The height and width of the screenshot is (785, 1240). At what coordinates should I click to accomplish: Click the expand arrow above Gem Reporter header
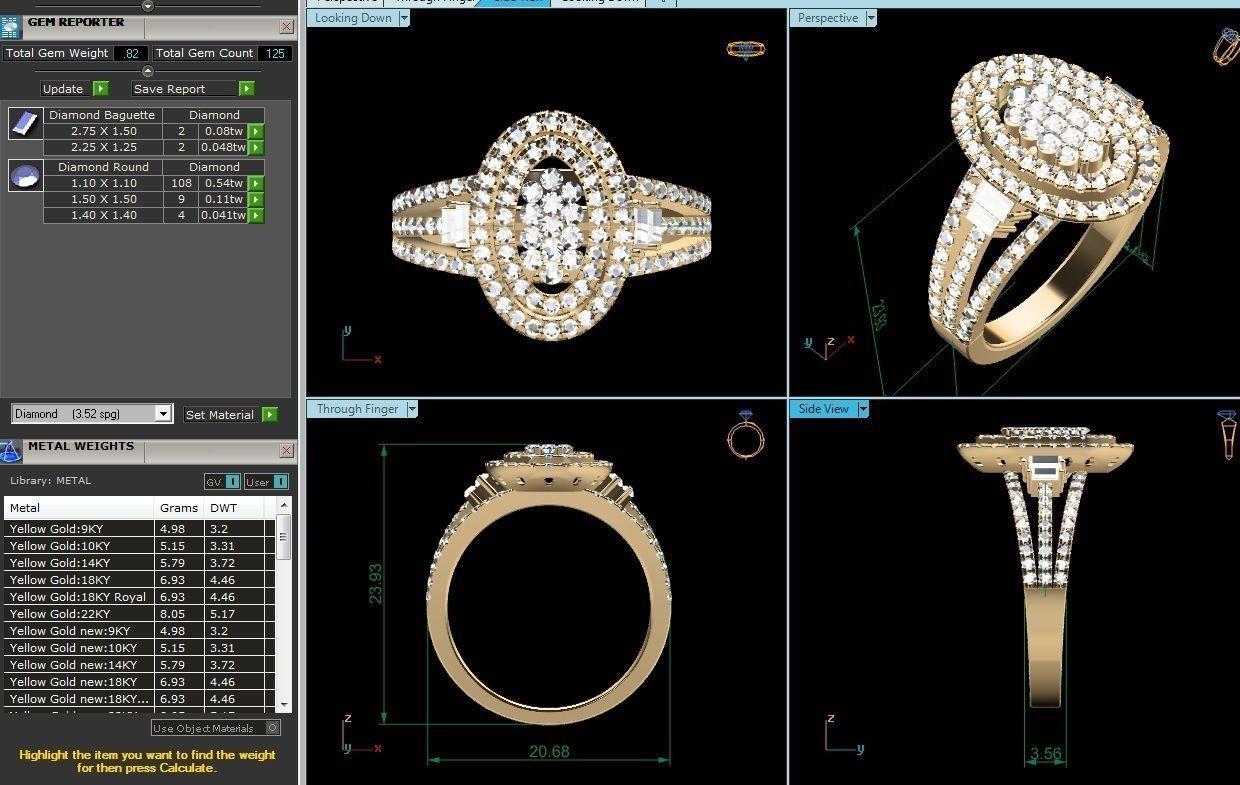(x=148, y=5)
